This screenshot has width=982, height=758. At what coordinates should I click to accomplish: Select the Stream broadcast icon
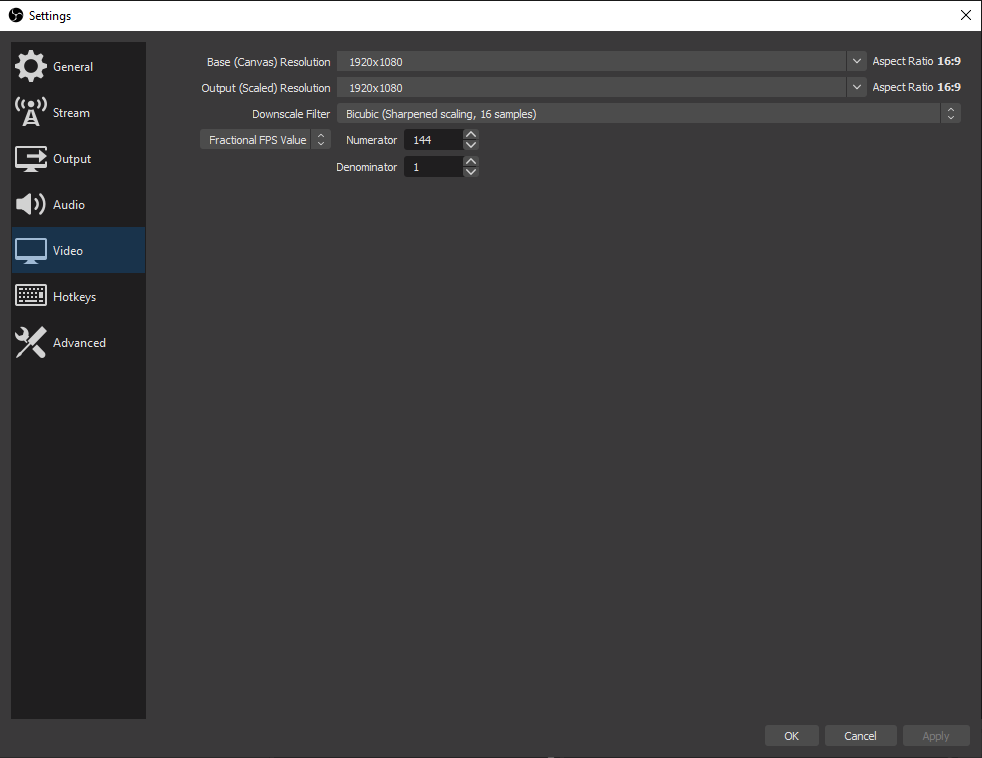click(30, 112)
